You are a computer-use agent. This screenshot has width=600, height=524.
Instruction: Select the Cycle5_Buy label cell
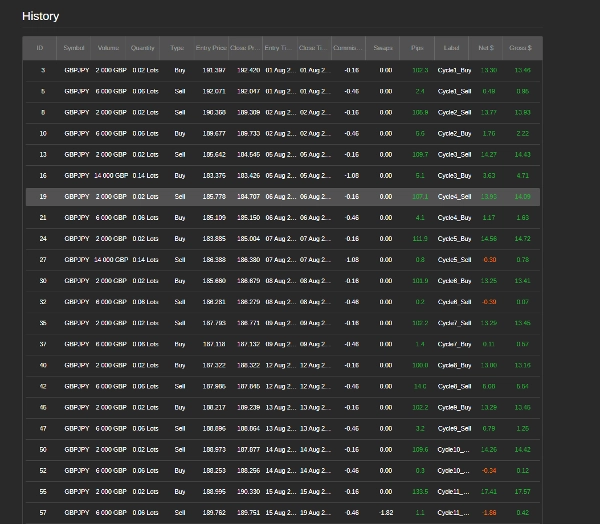click(x=454, y=239)
